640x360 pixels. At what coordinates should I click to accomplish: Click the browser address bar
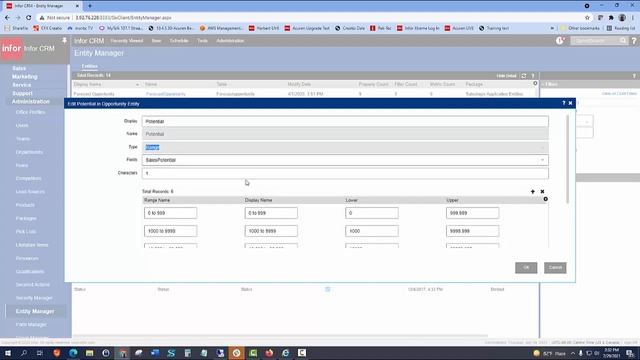310,18
